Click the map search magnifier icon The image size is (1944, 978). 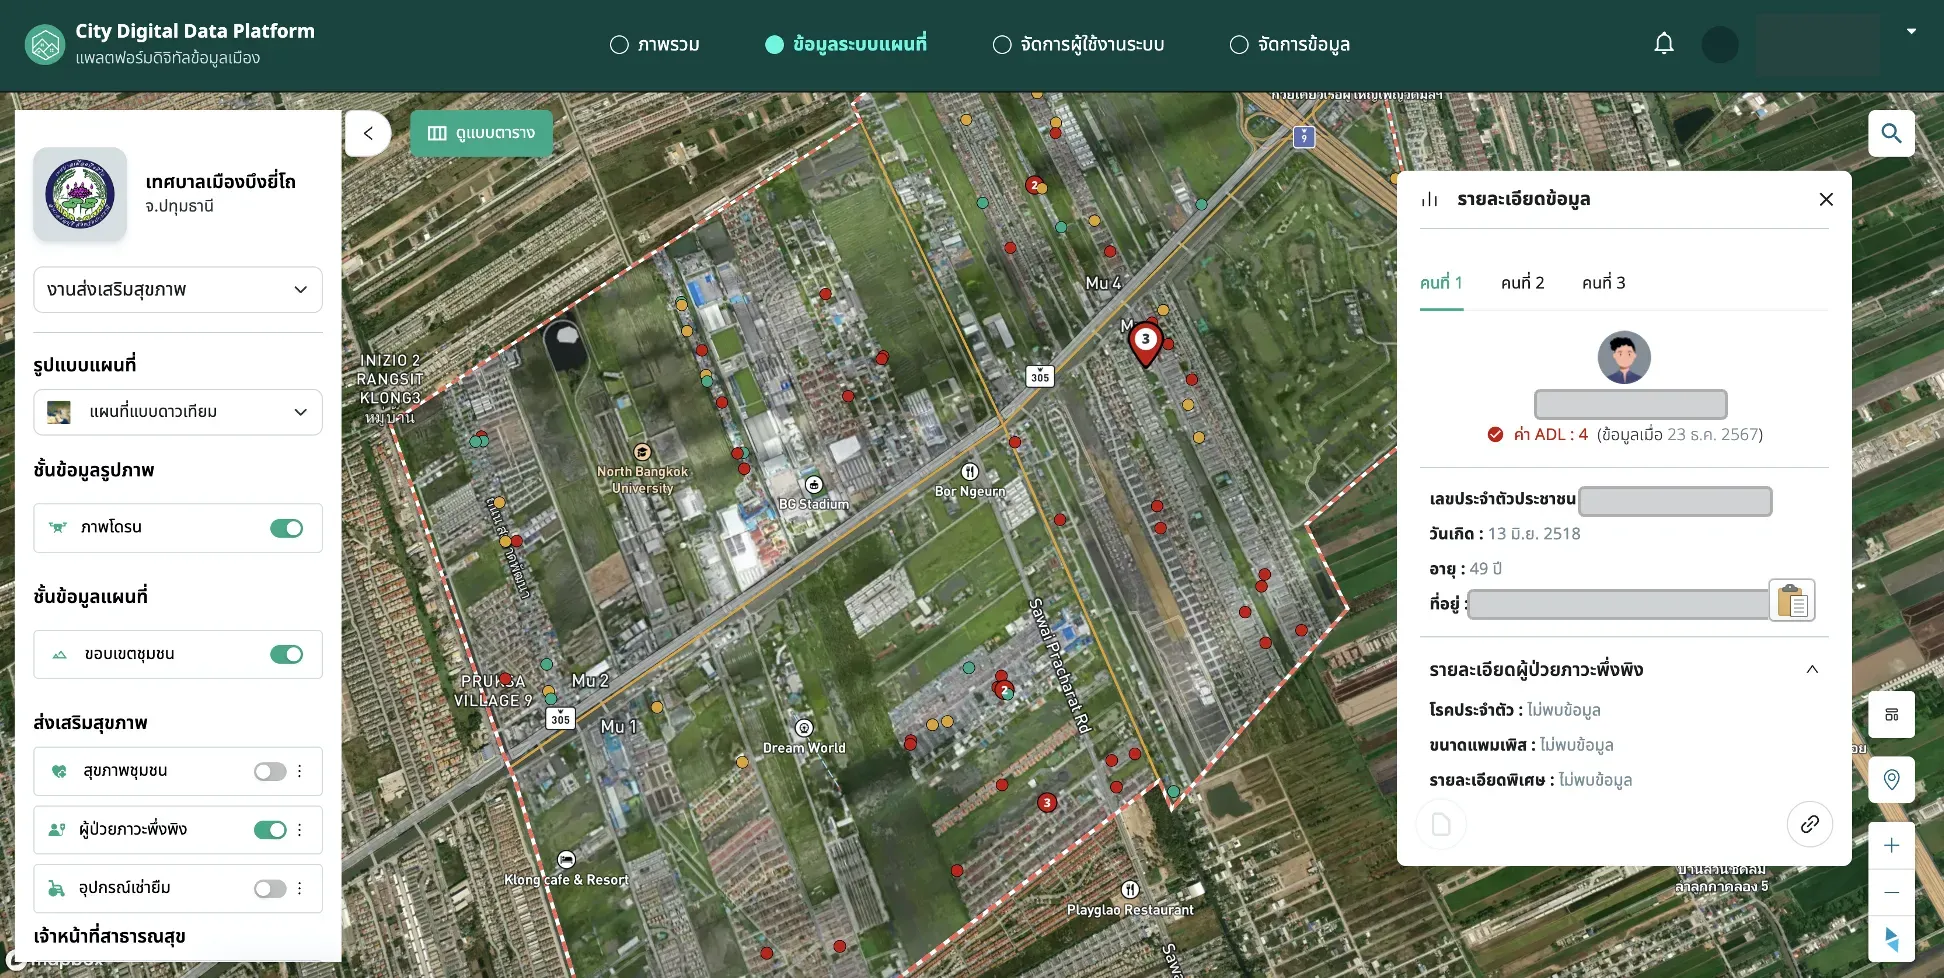coord(1891,133)
